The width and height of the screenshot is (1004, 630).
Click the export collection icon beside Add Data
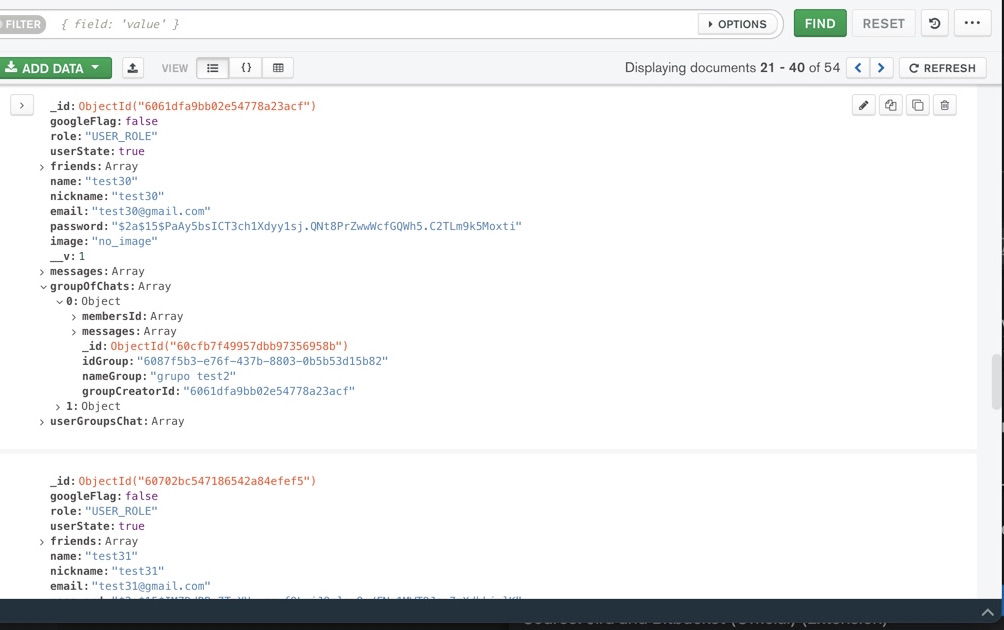132,68
